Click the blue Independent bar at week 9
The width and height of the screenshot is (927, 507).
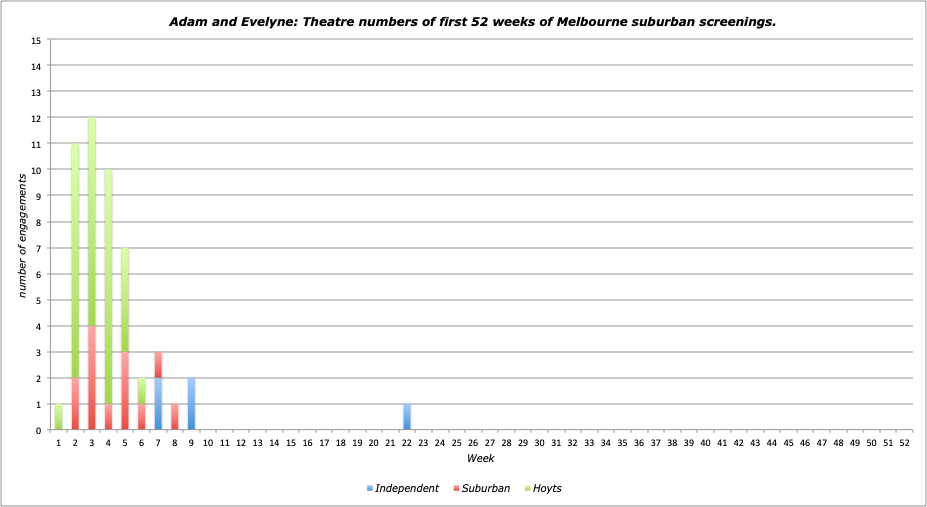[191, 404]
